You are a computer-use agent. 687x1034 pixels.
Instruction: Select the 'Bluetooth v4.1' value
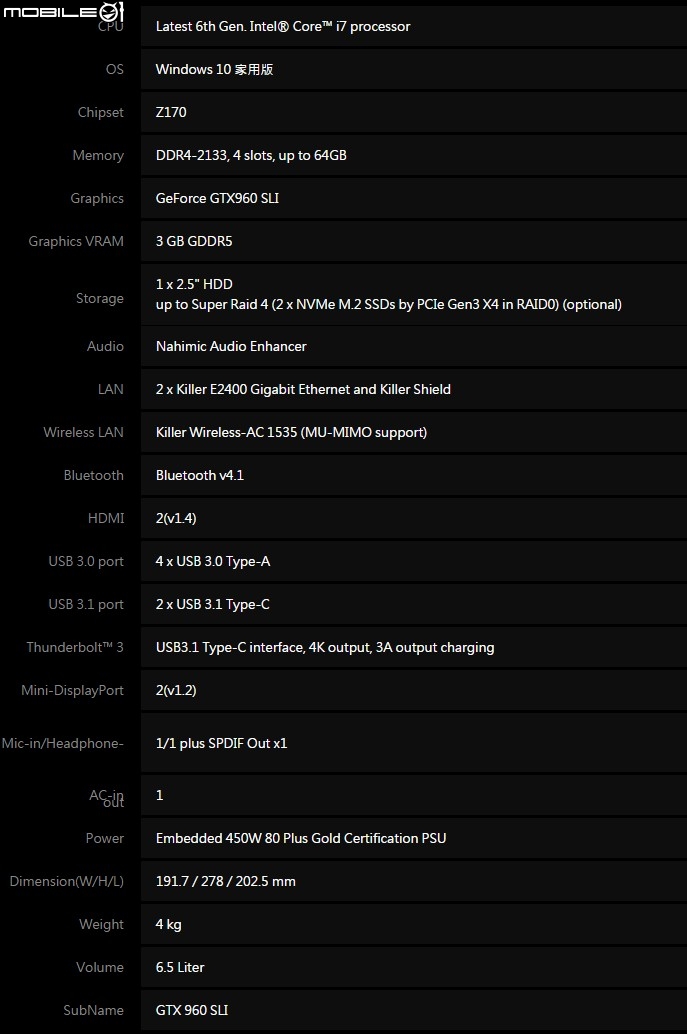(x=200, y=475)
